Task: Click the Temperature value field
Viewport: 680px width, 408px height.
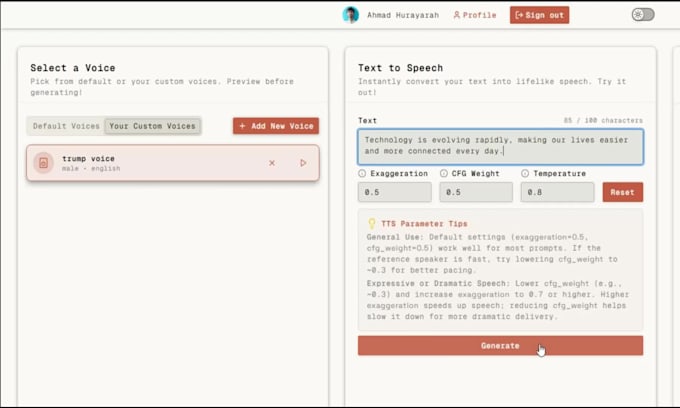Action: [x=557, y=192]
